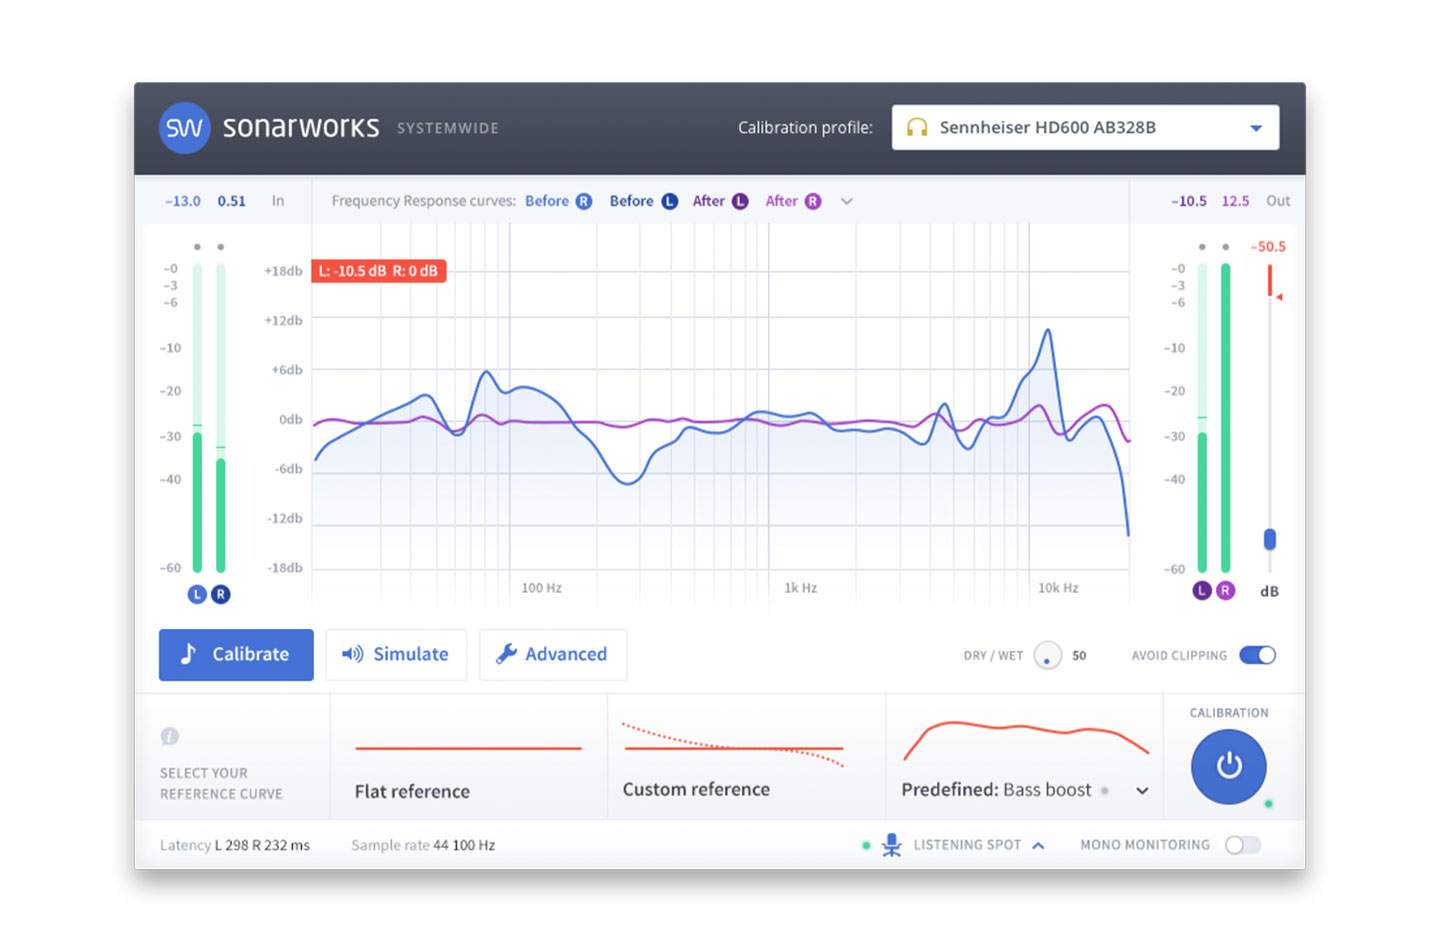This screenshot has width=1440, height=952.
Task: Expand the Predefined curve dropdown chevron
Action: click(1142, 791)
